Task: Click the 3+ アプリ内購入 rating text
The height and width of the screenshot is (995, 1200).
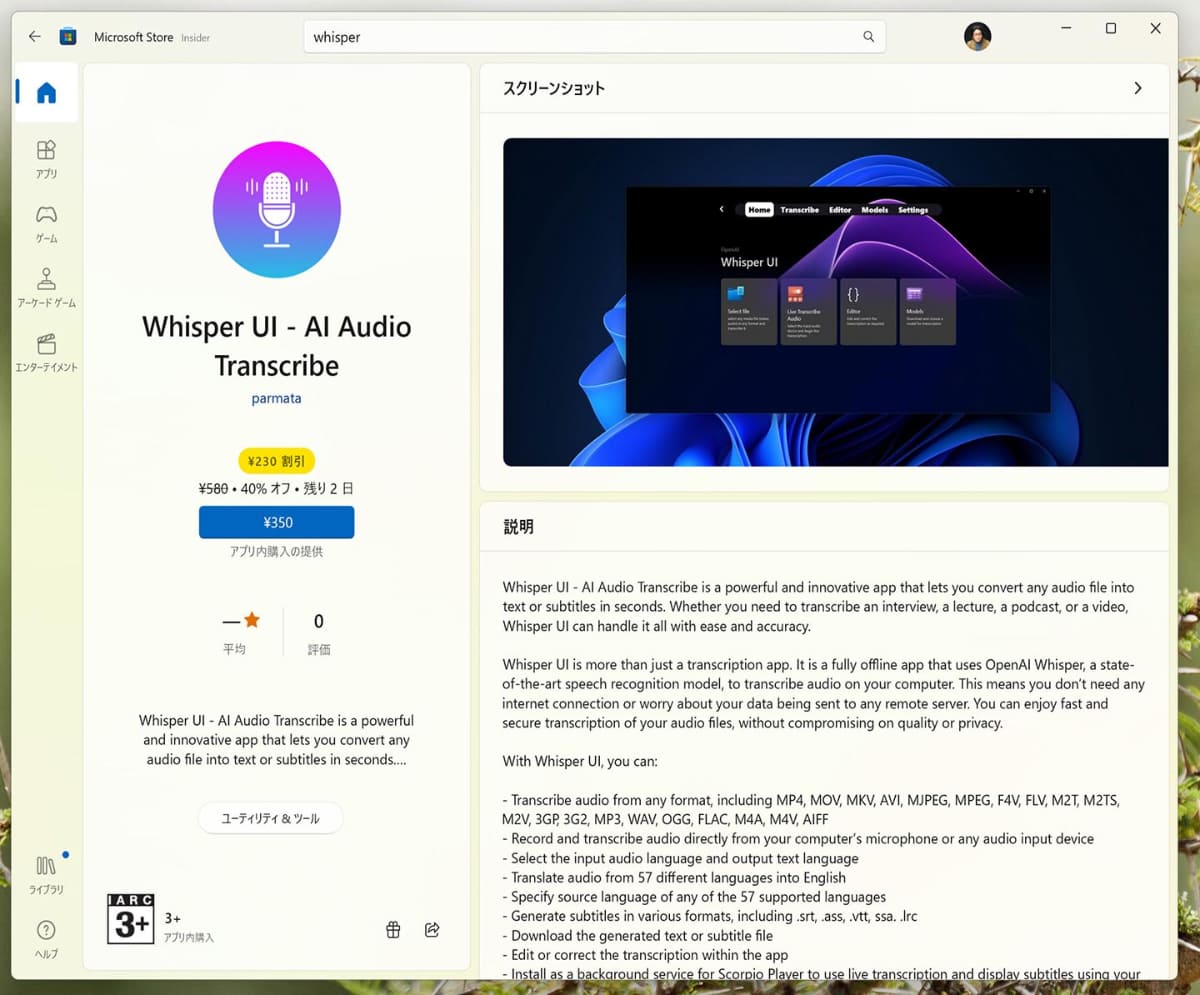Action: click(x=189, y=927)
